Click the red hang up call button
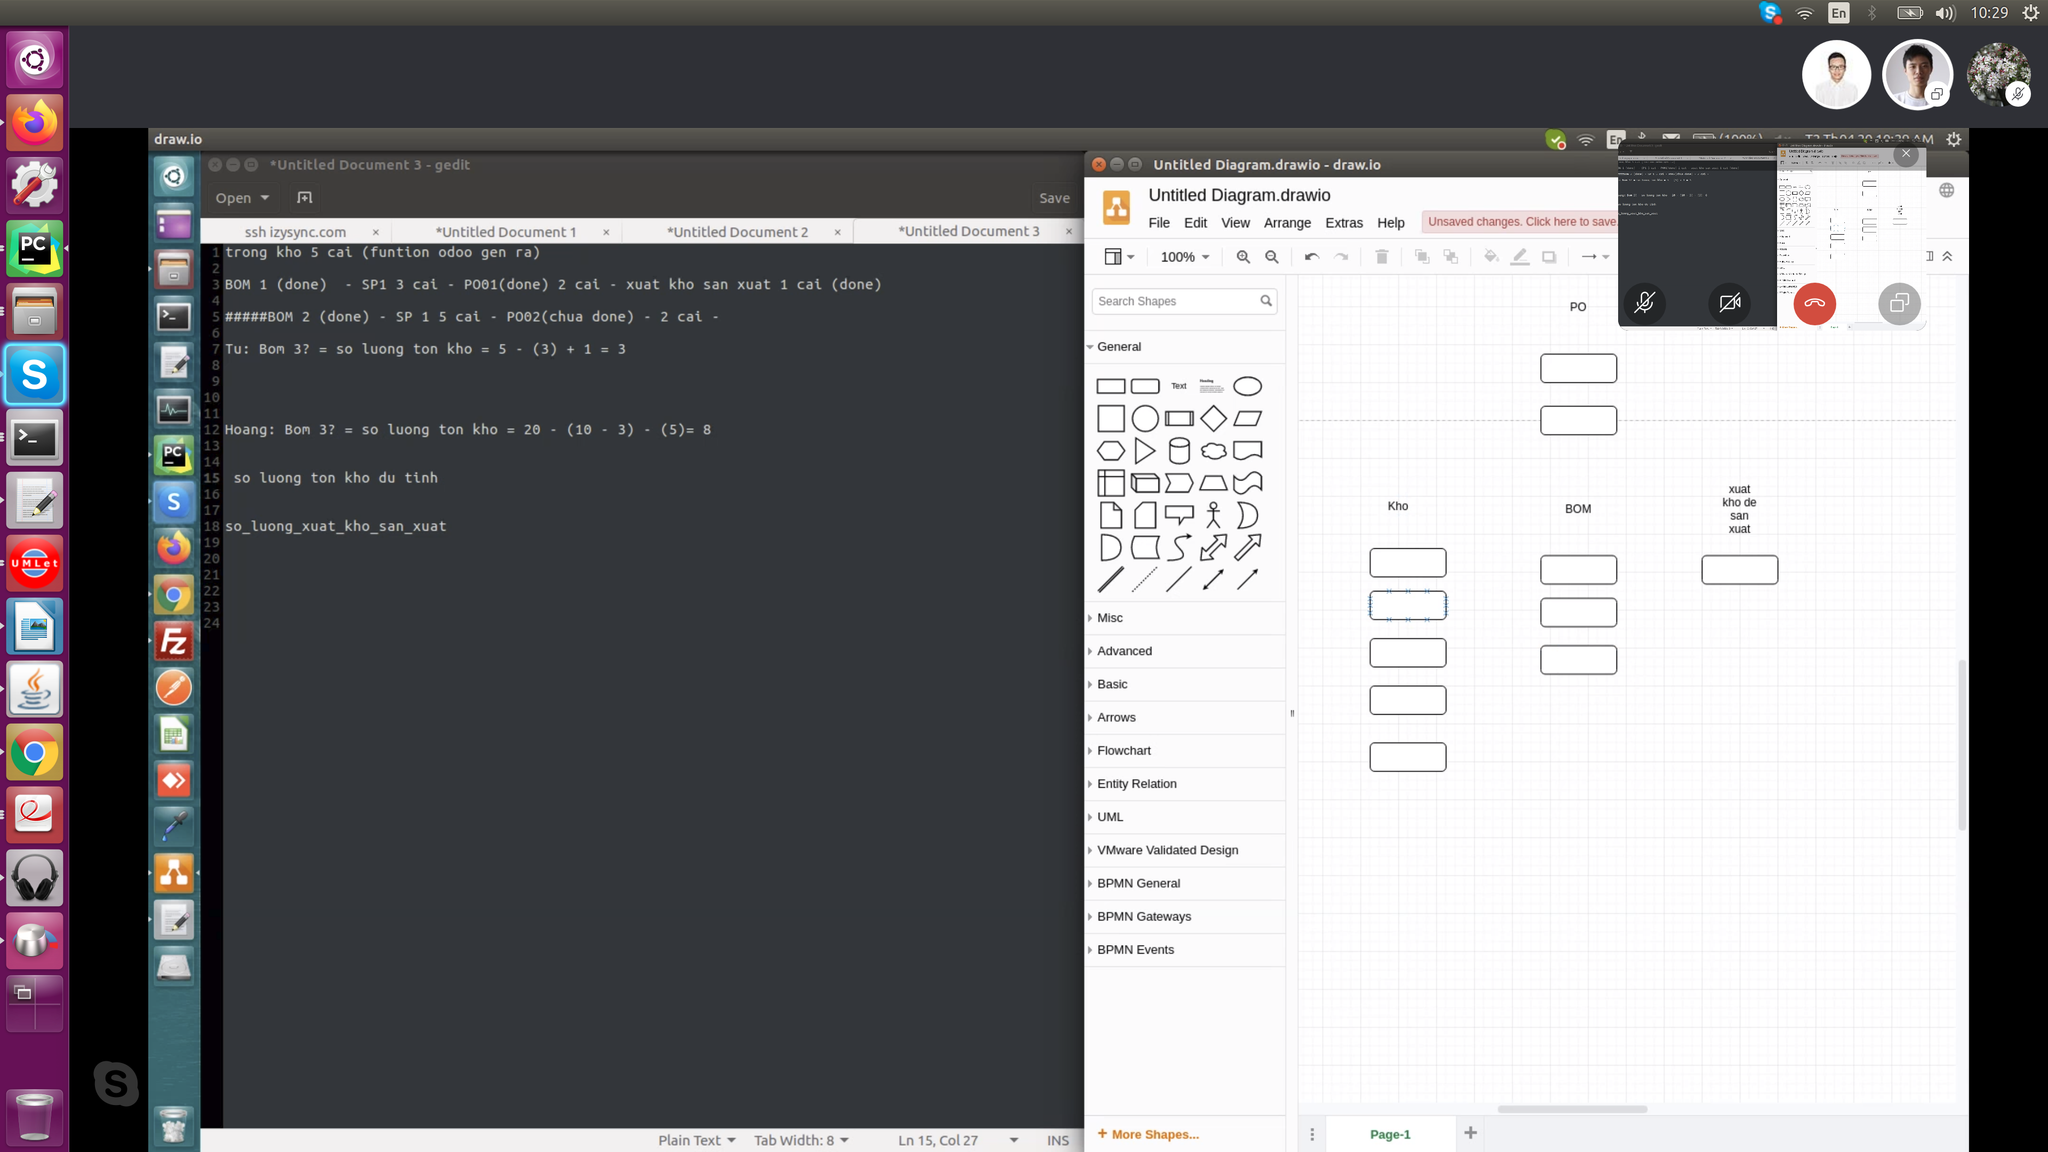The height and width of the screenshot is (1152, 2048). point(1814,303)
